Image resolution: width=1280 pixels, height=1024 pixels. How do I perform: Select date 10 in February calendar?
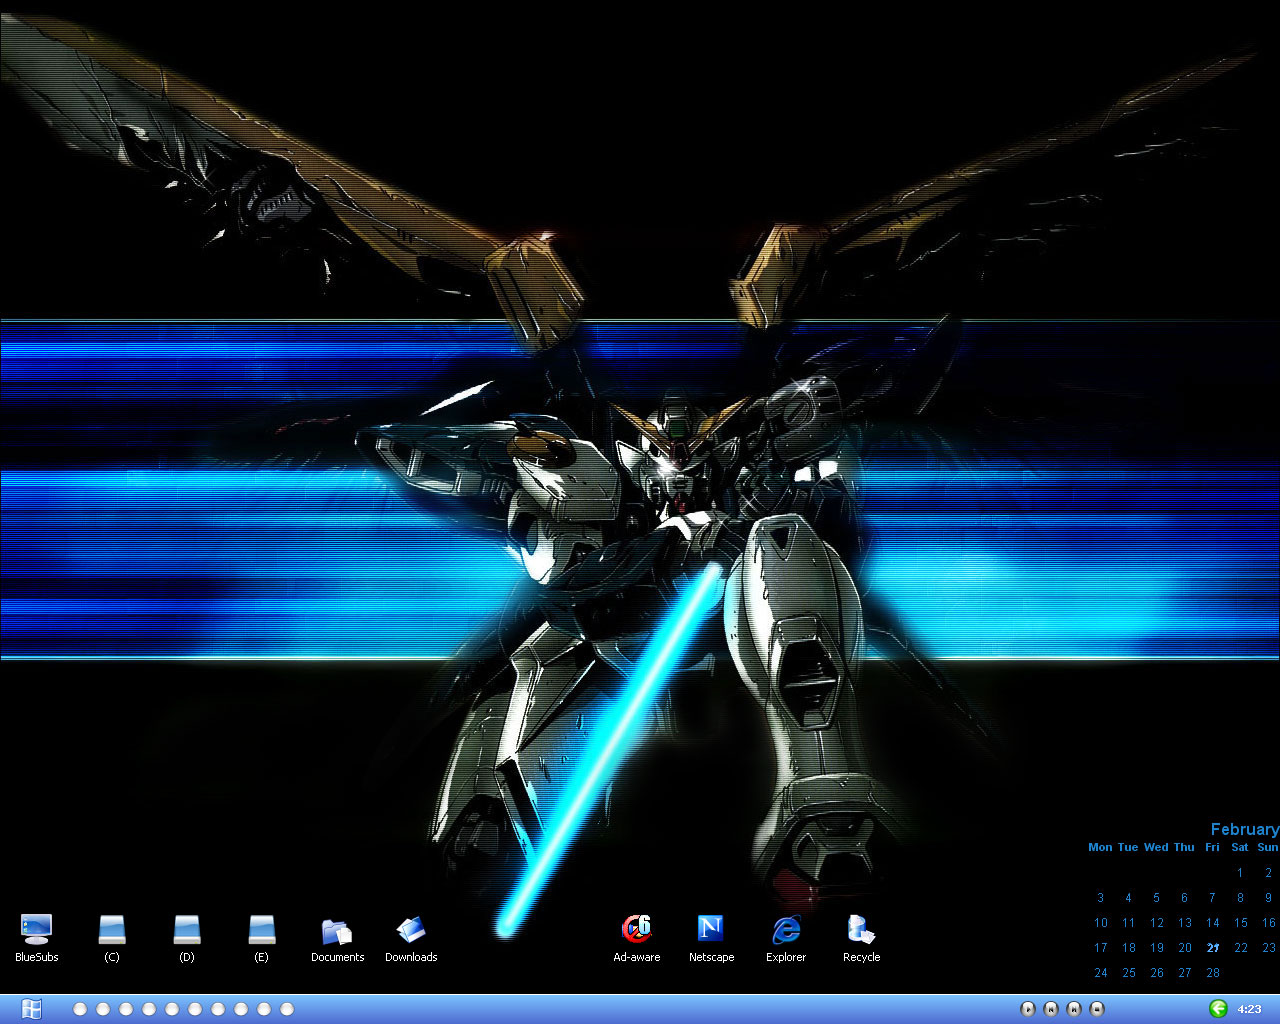(x=1100, y=923)
